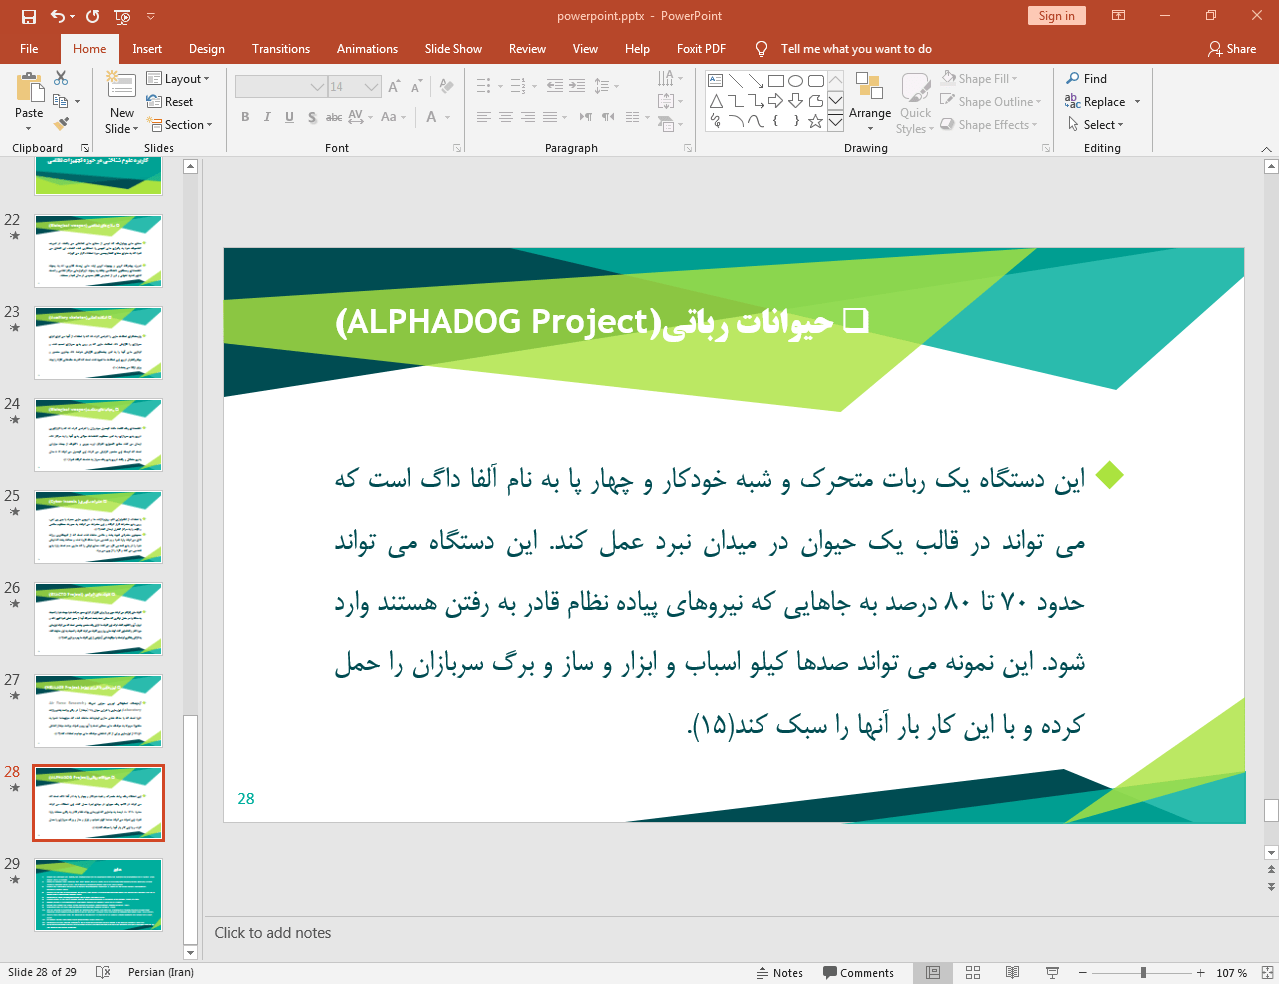Open the Section dropdown menu
The image size is (1279, 984).
180,125
